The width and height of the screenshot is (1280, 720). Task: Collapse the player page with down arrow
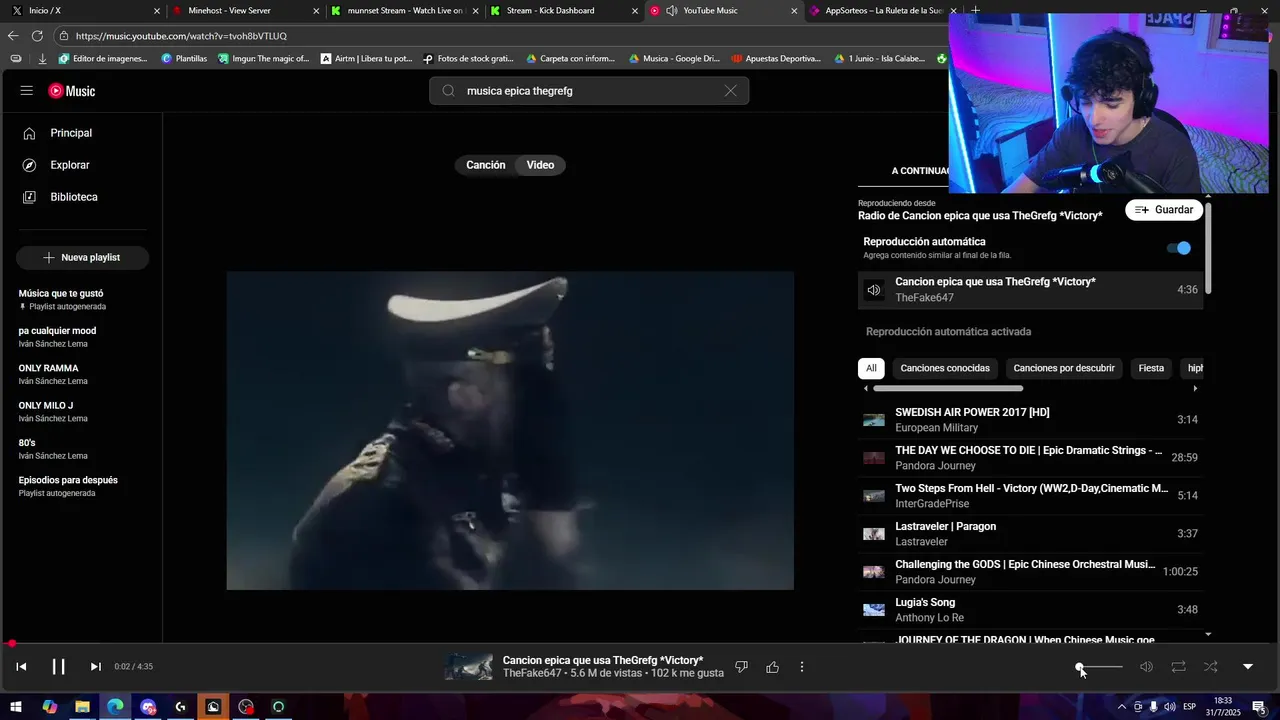1247,667
